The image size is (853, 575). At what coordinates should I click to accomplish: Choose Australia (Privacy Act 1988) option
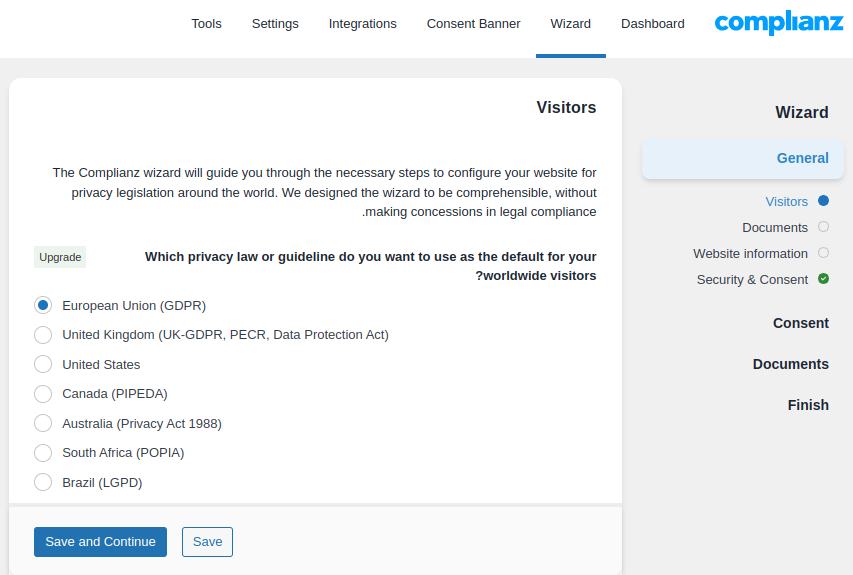(43, 423)
